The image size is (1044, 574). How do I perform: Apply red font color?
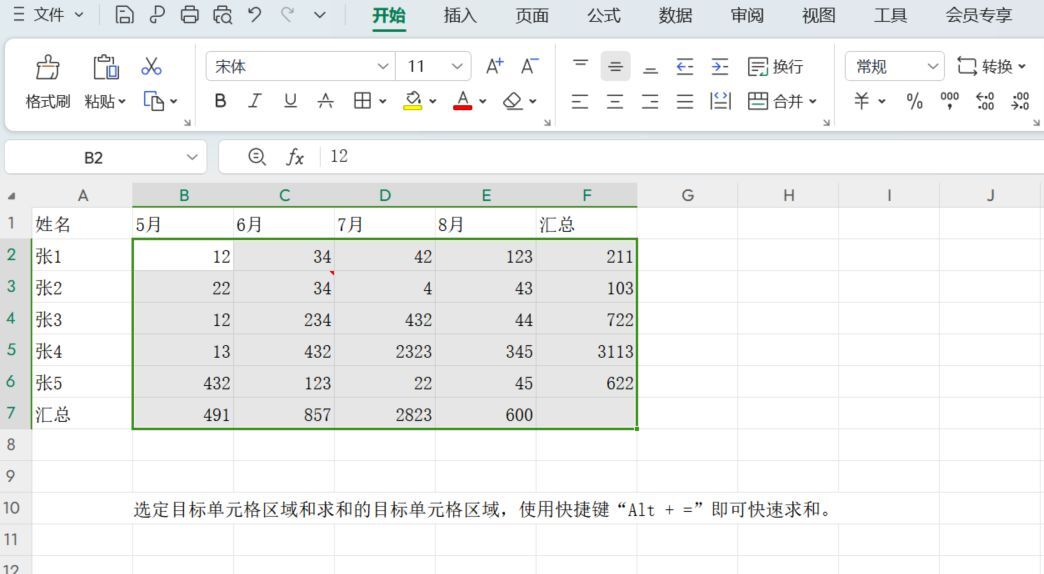tap(463, 101)
